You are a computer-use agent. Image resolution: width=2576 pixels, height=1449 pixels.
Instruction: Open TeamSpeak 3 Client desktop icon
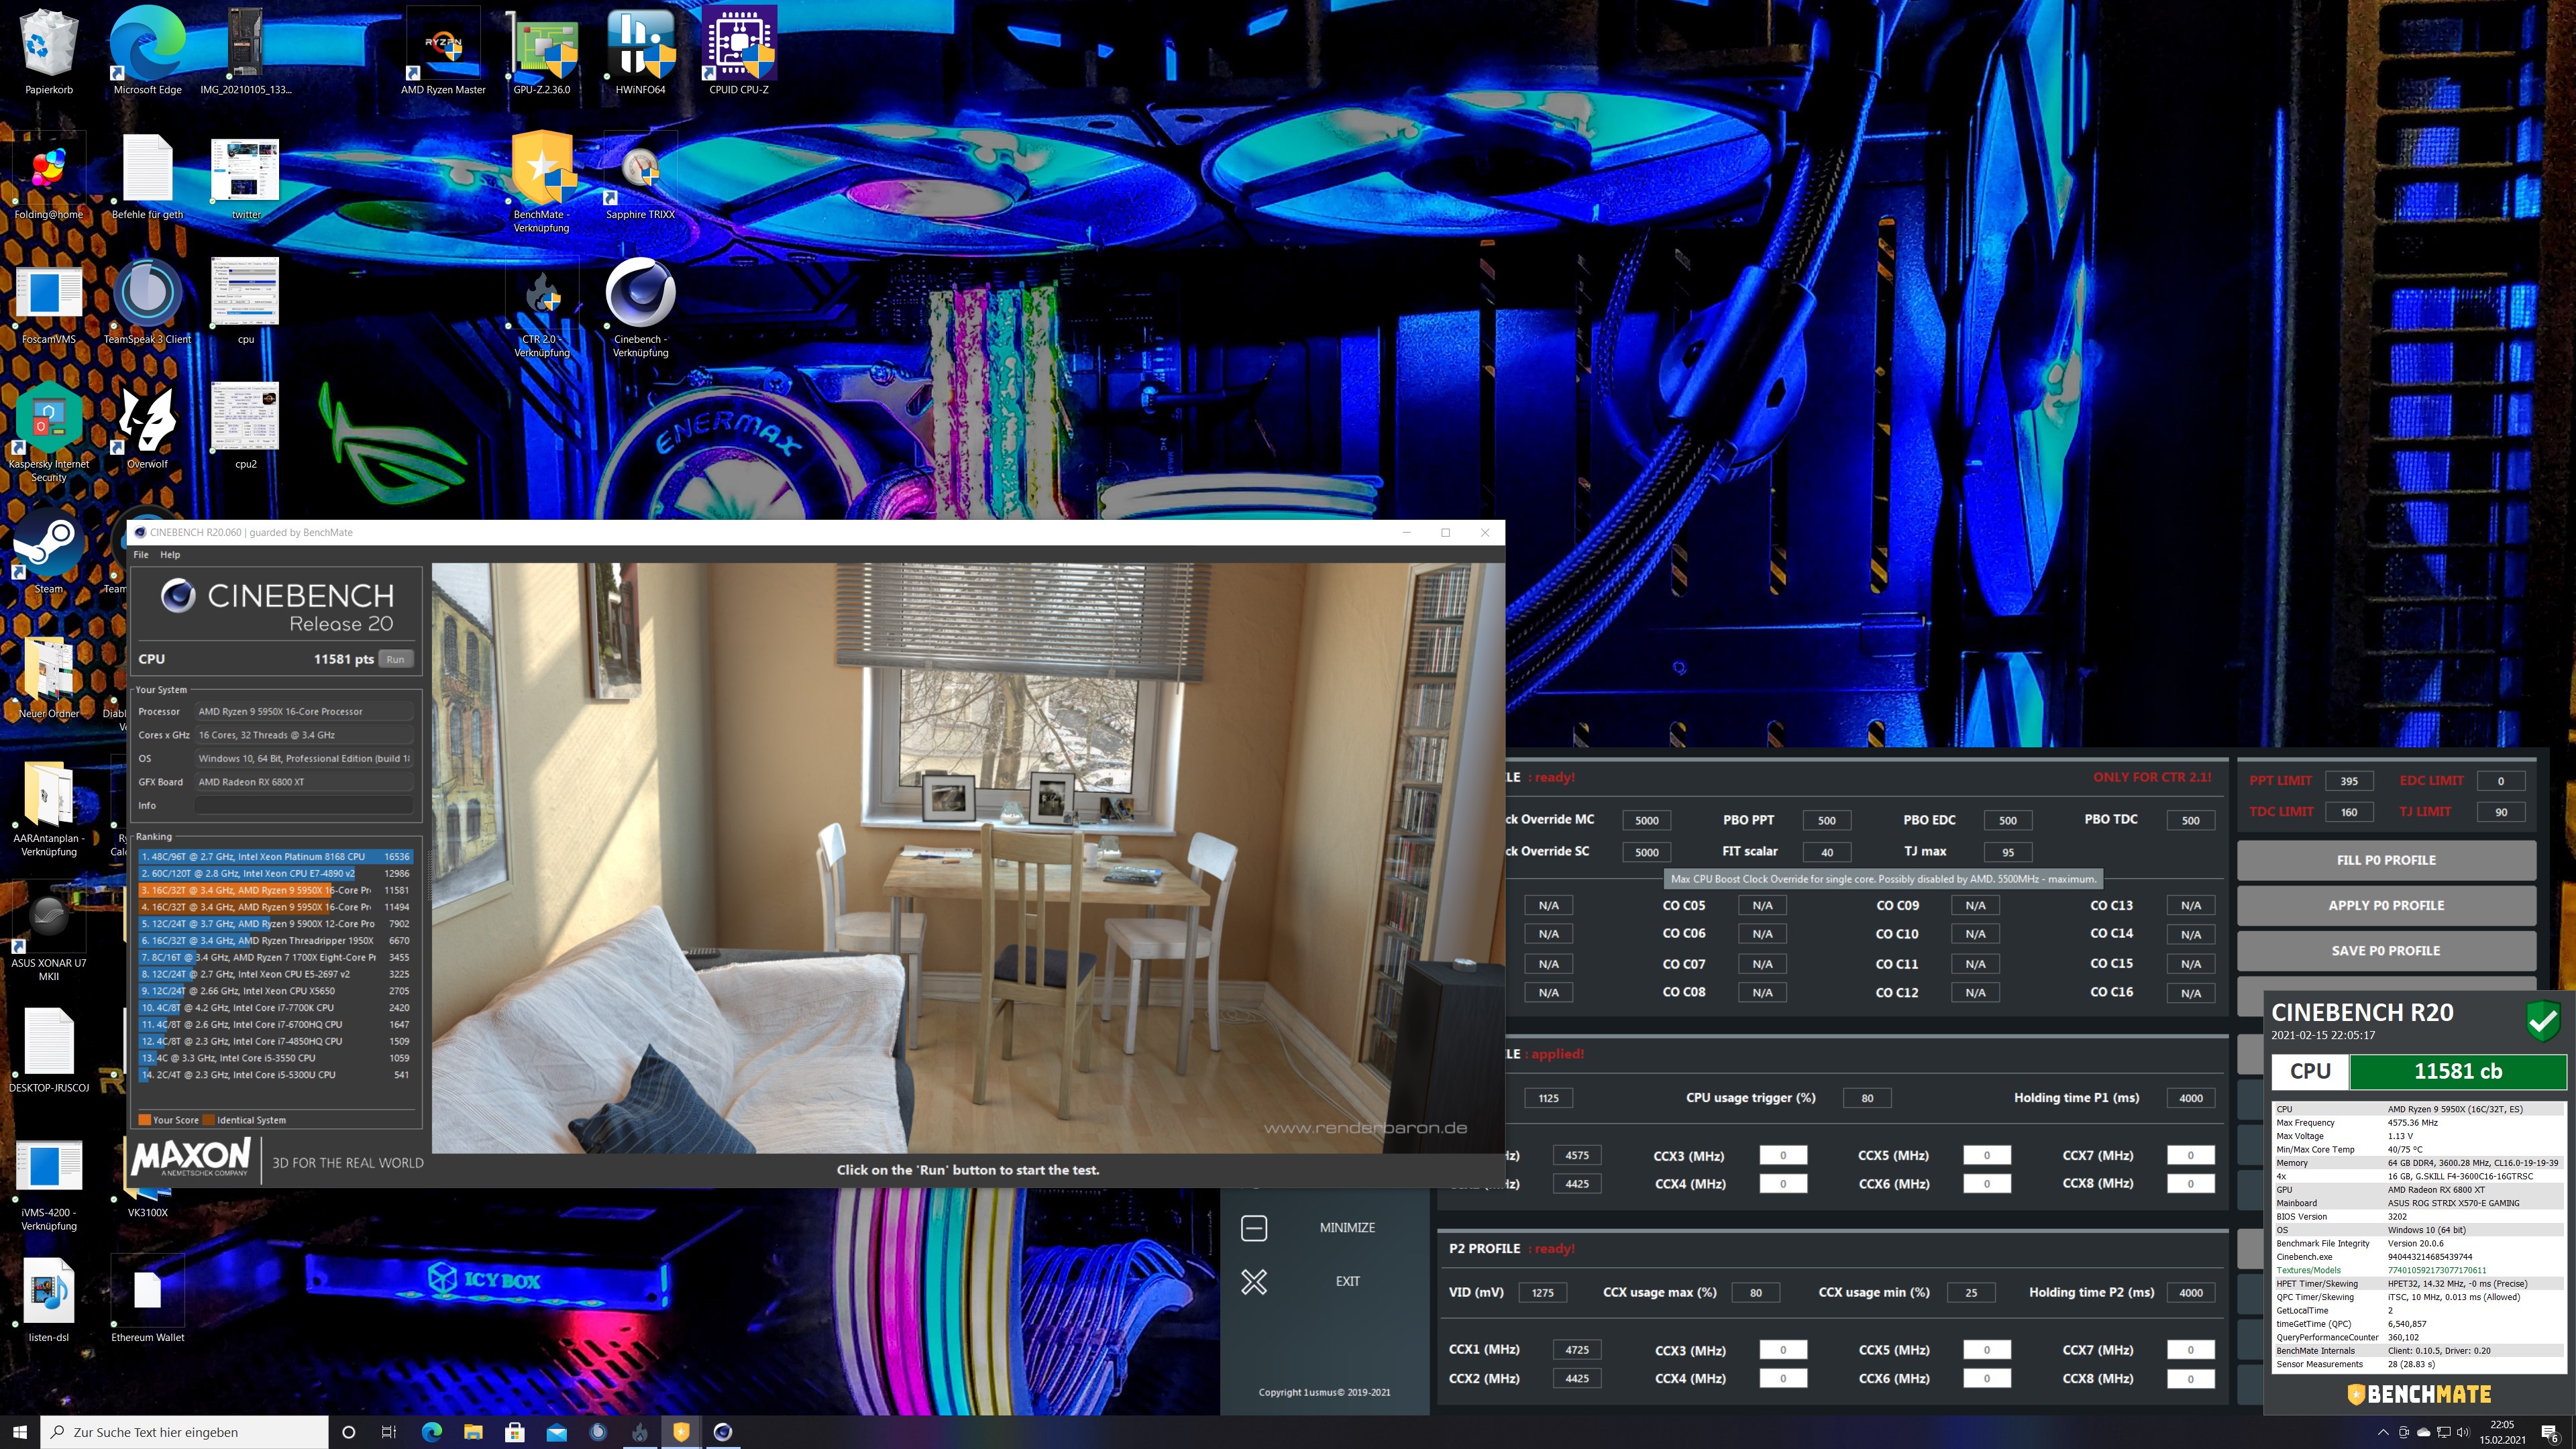[x=147, y=302]
